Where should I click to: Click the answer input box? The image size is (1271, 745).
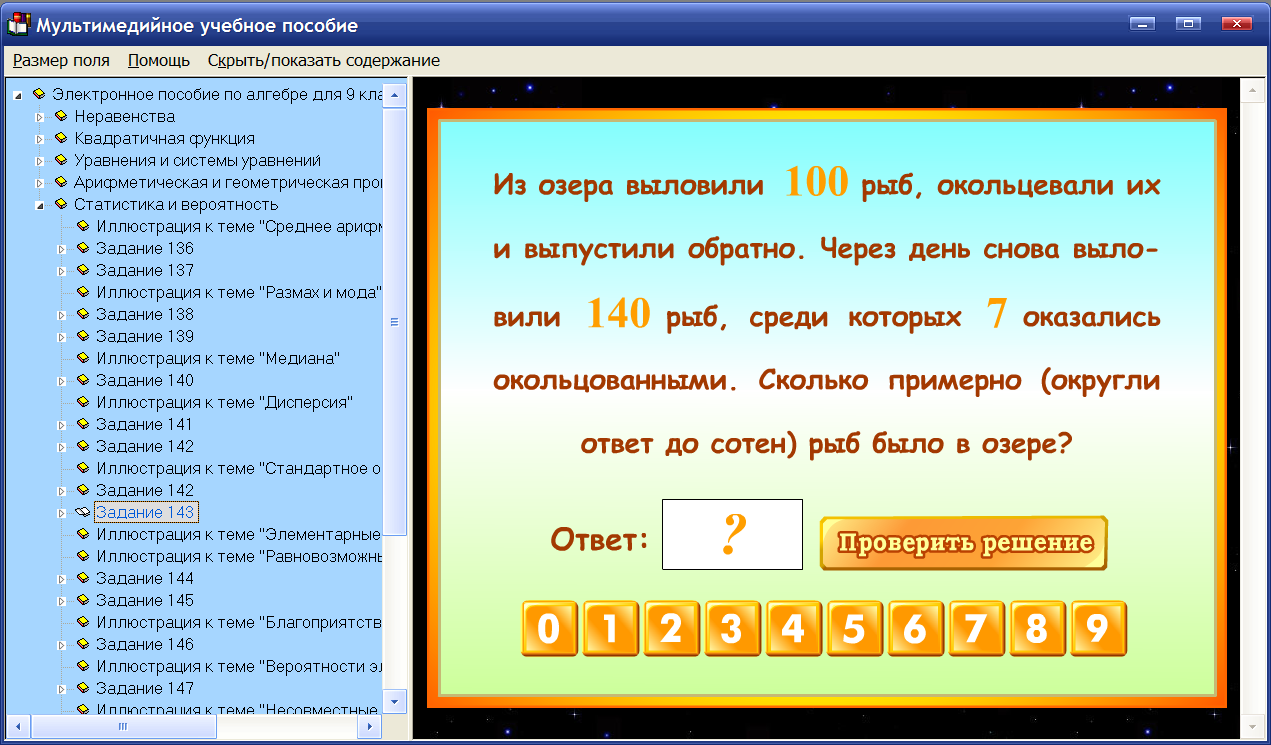[732, 534]
